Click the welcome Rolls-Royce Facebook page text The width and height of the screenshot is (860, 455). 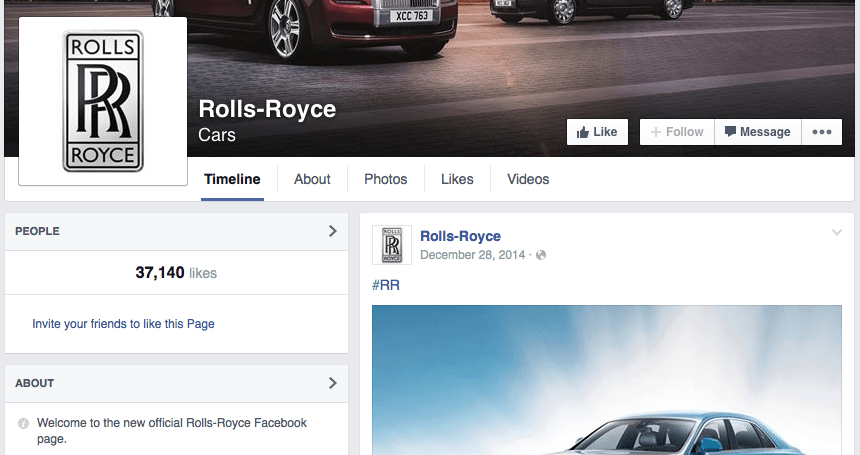[x=172, y=431]
